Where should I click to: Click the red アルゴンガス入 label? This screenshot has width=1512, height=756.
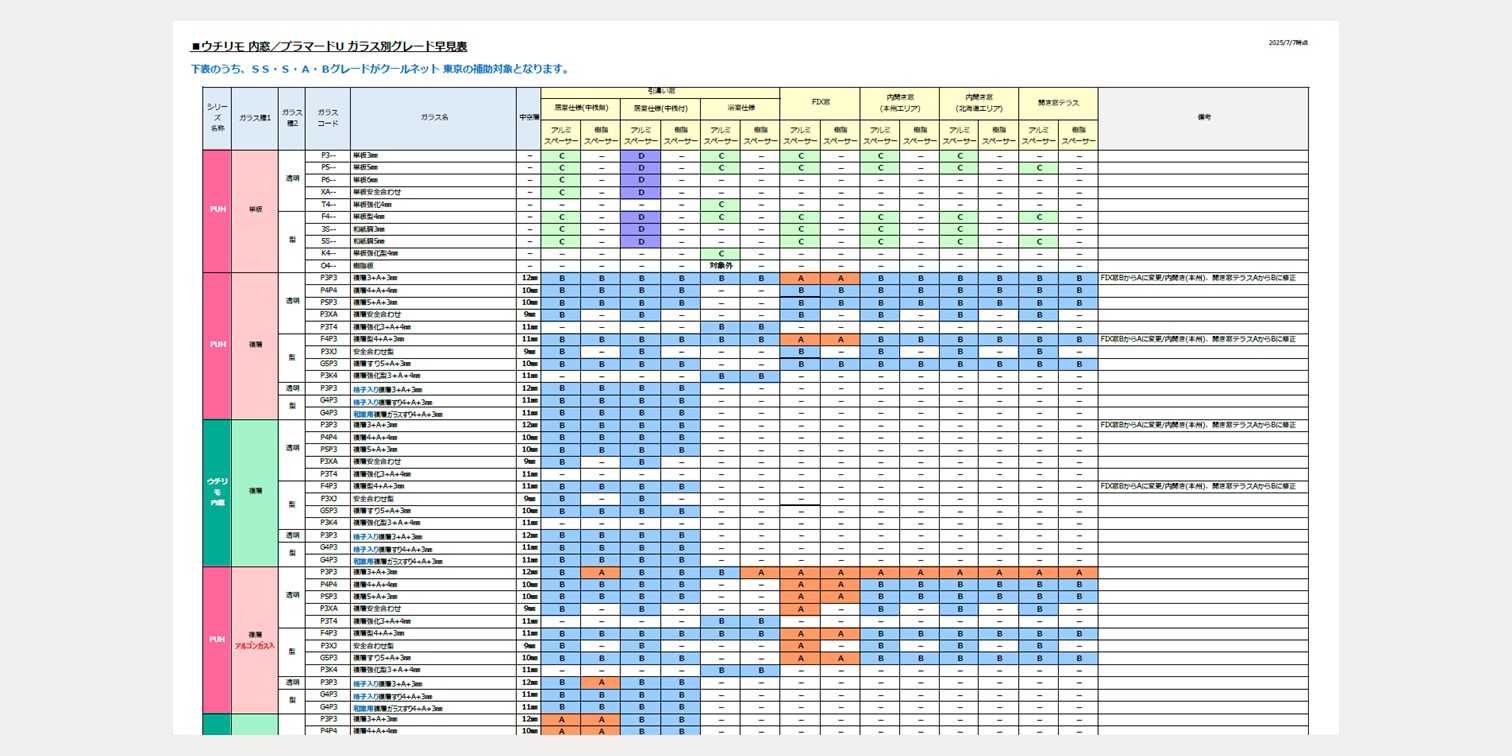(x=255, y=647)
